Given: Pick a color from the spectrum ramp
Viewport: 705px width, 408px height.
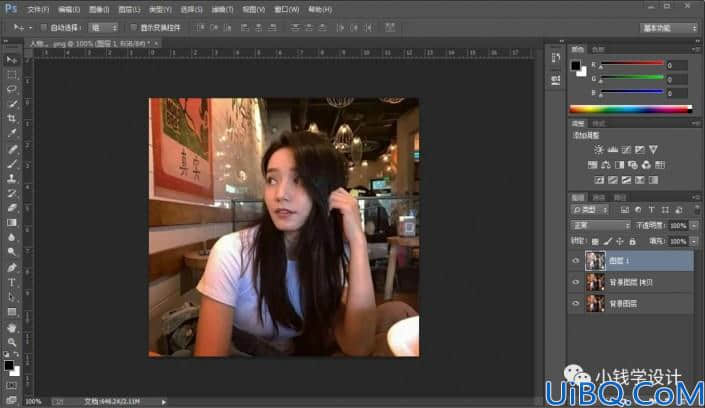Looking at the screenshot, I should [x=631, y=109].
